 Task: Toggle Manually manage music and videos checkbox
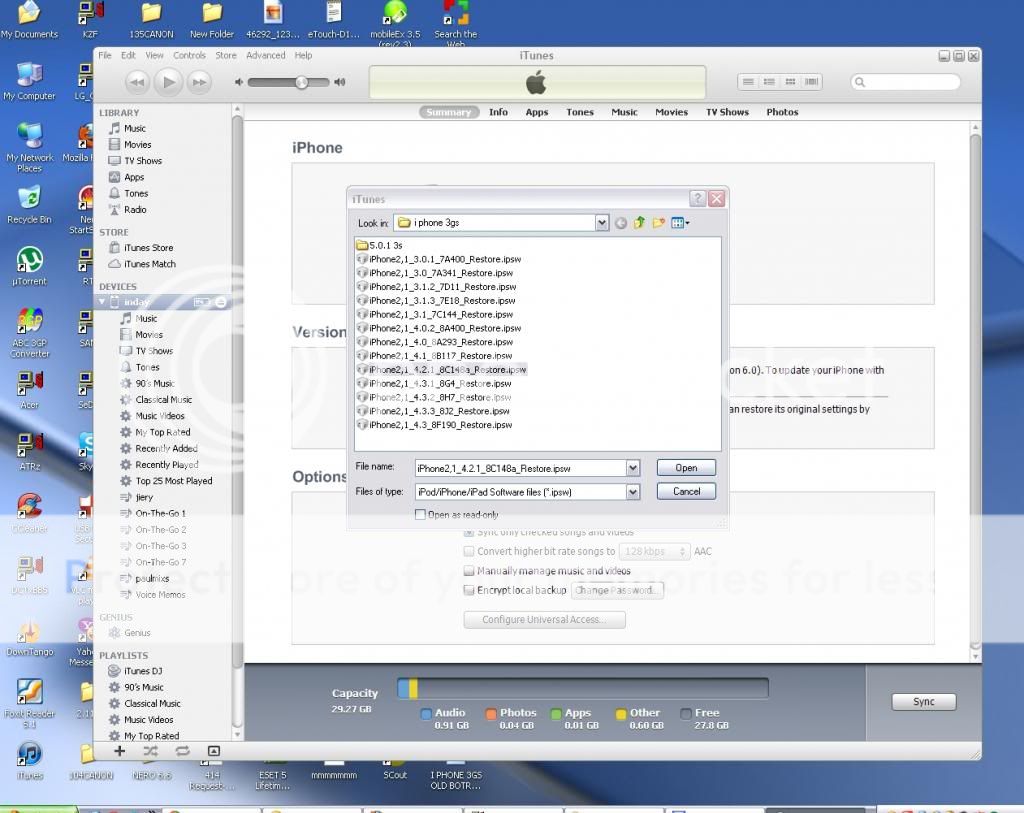(x=469, y=571)
